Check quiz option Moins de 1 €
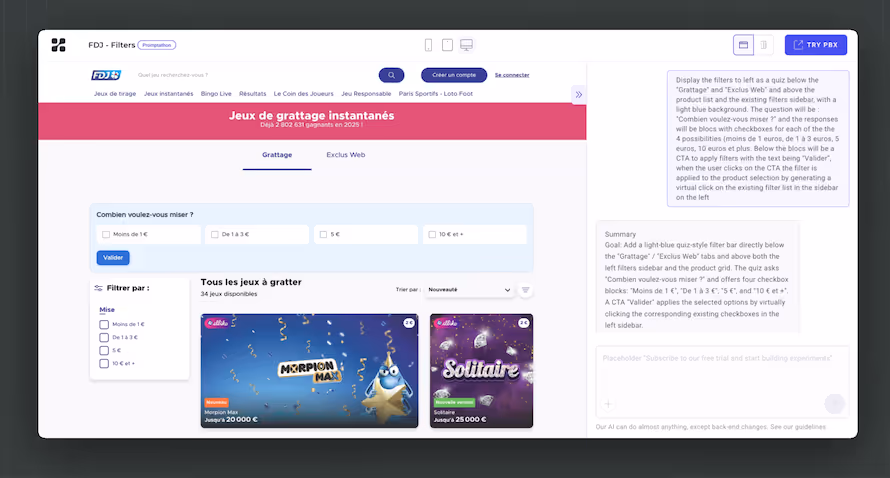The height and width of the screenshot is (478, 890). point(106,234)
